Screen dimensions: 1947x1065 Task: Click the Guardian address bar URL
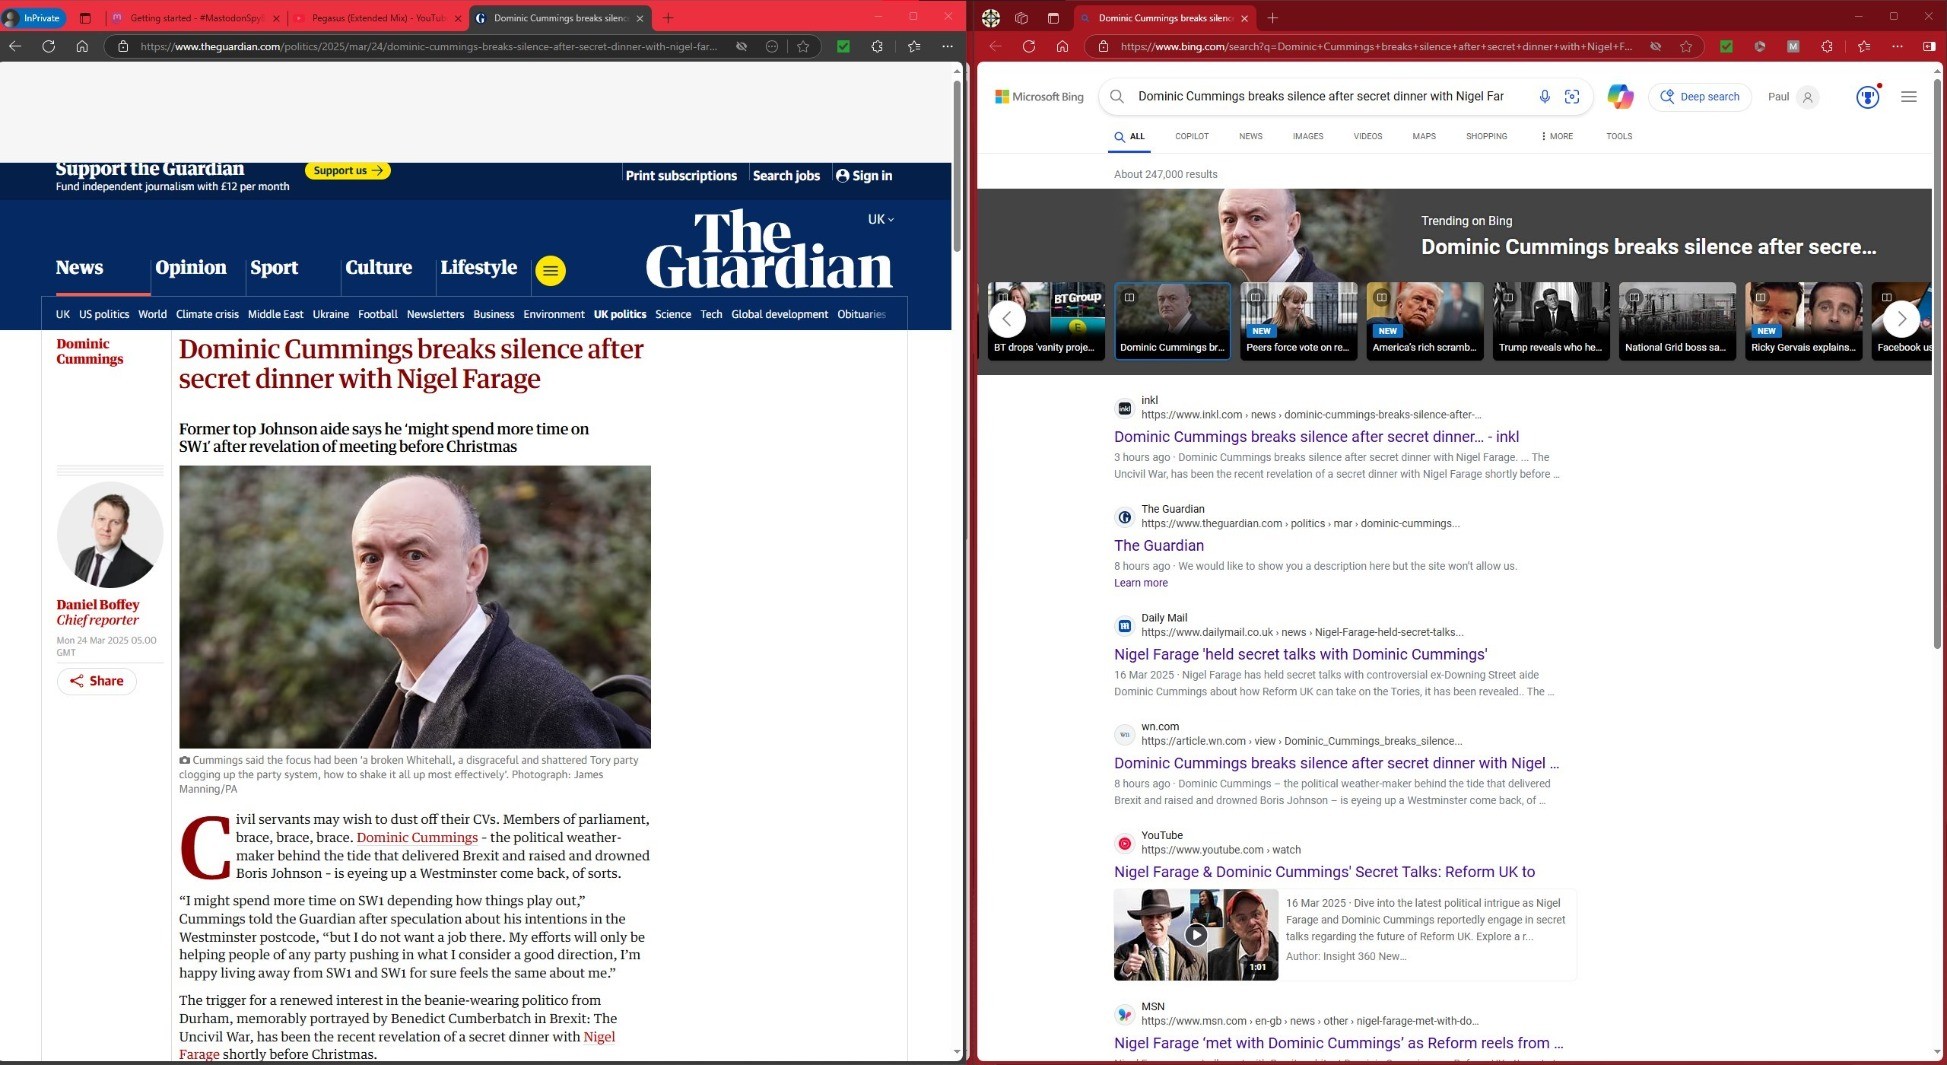pyautogui.click(x=428, y=46)
